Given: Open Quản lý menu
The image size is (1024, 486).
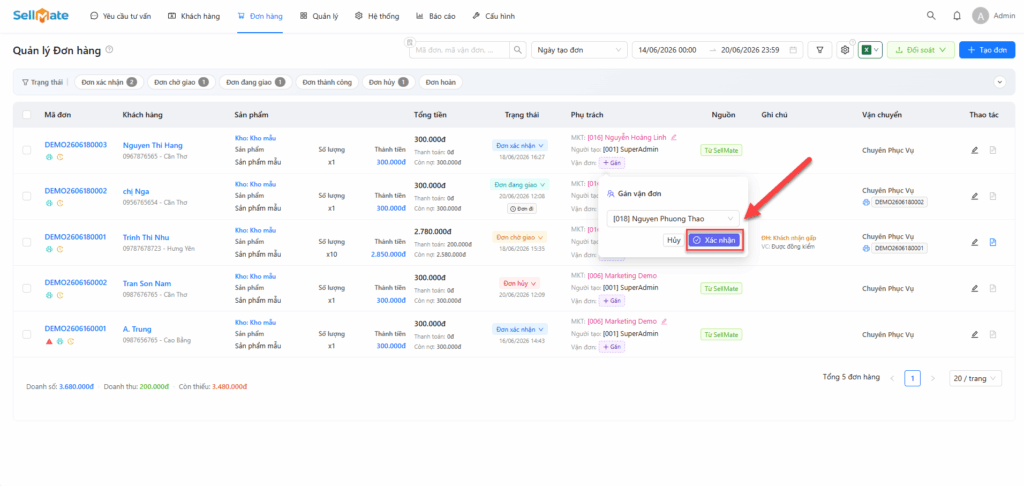Looking at the screenshot, I should [x=319, y=16].
